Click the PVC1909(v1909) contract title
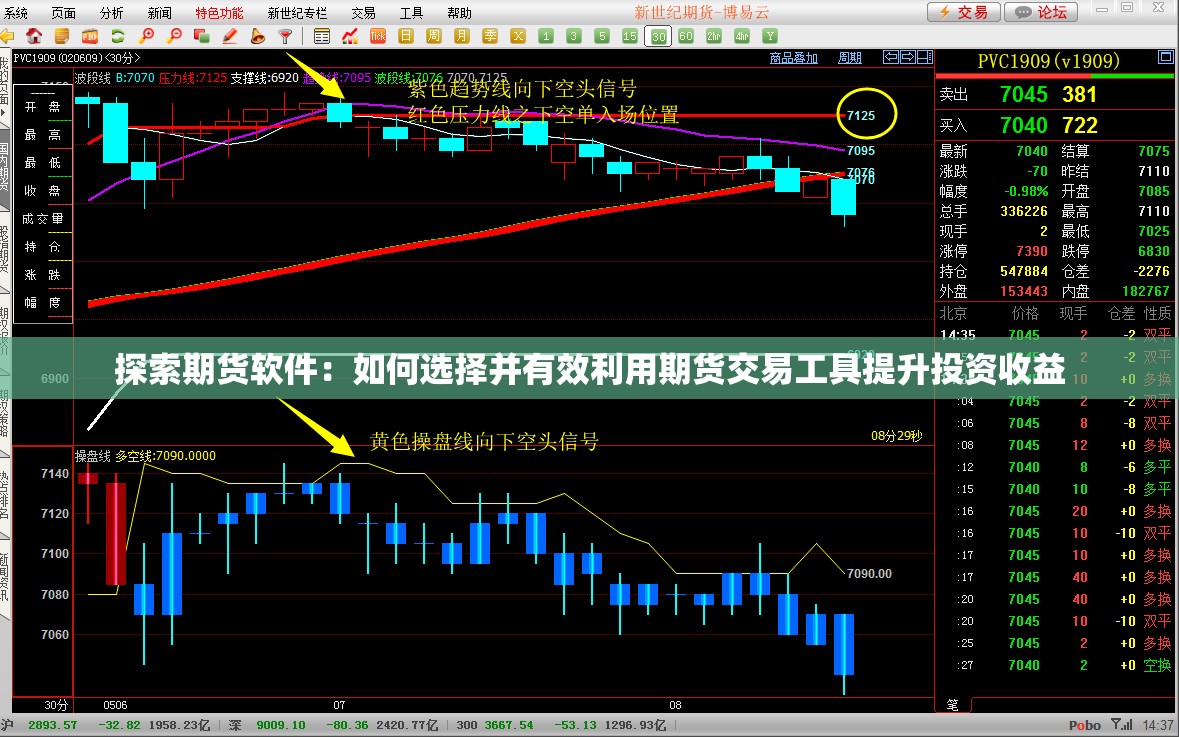Image resolution: width=1179 pixels, height=737 pixels. click(x=1048, y=62)
